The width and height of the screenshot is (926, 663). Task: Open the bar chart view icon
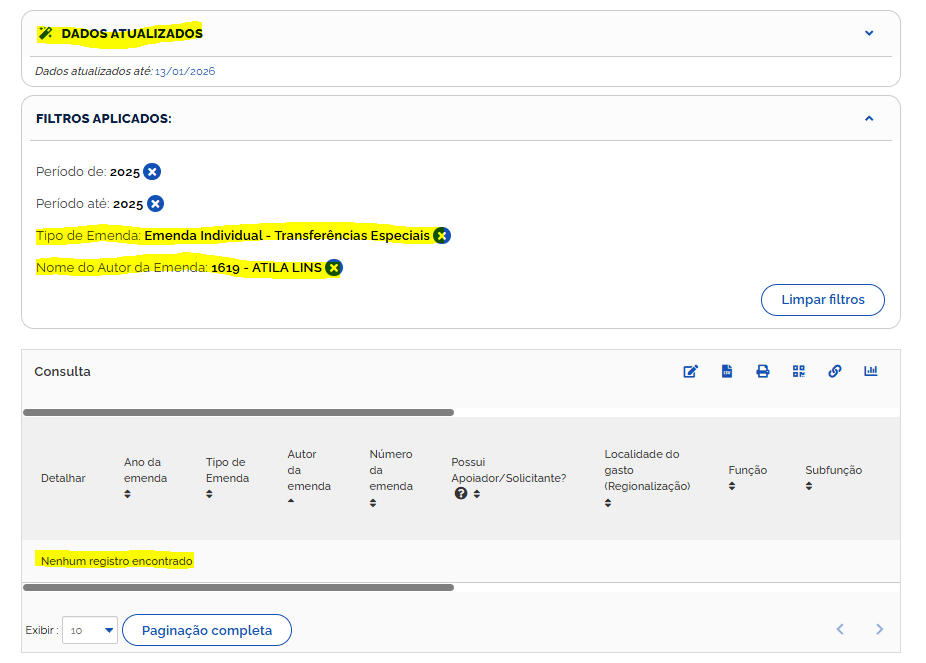871,371
